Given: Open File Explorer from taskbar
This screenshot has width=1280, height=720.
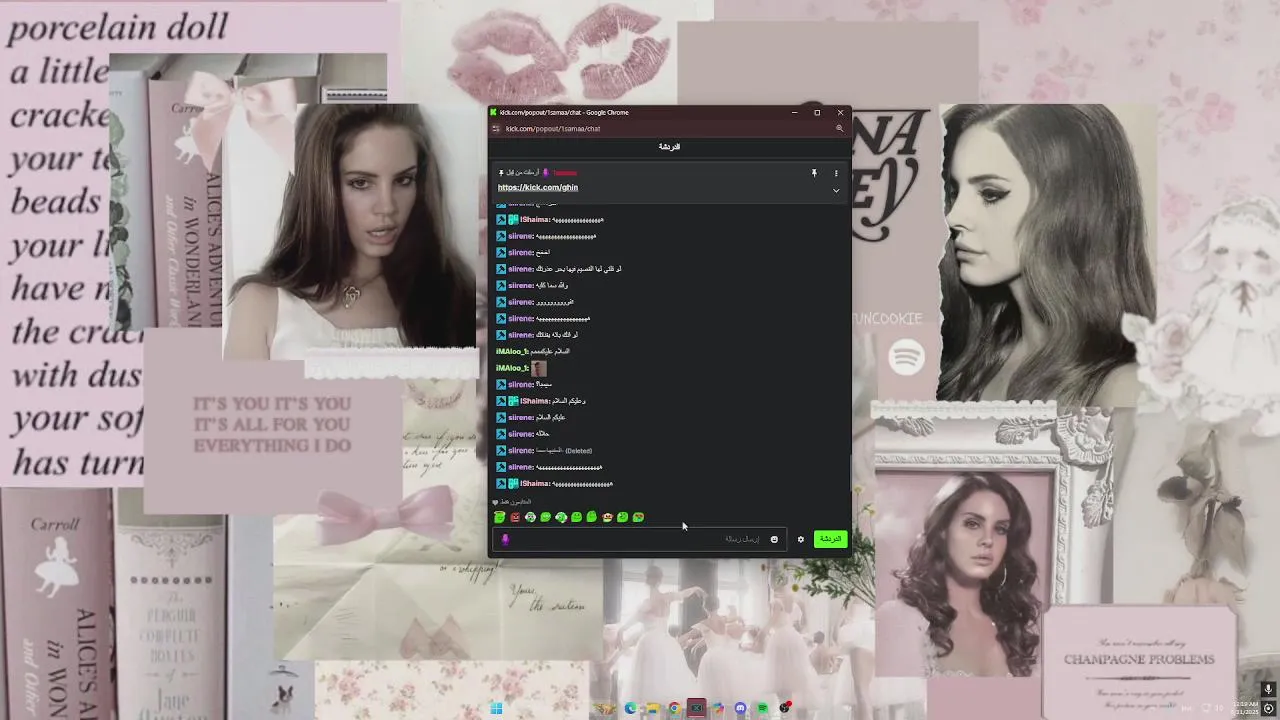Looking at the screenshot, I should (652, 708).
